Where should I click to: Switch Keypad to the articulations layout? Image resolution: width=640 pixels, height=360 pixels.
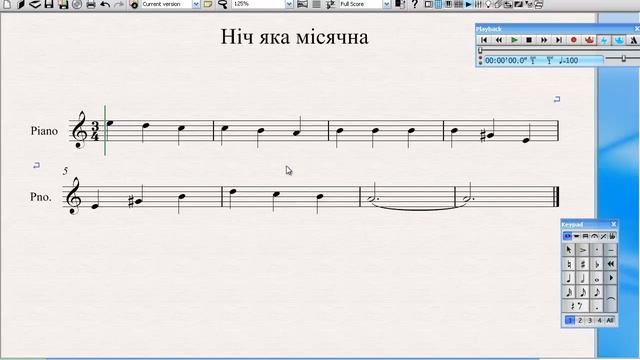(594, 236)
